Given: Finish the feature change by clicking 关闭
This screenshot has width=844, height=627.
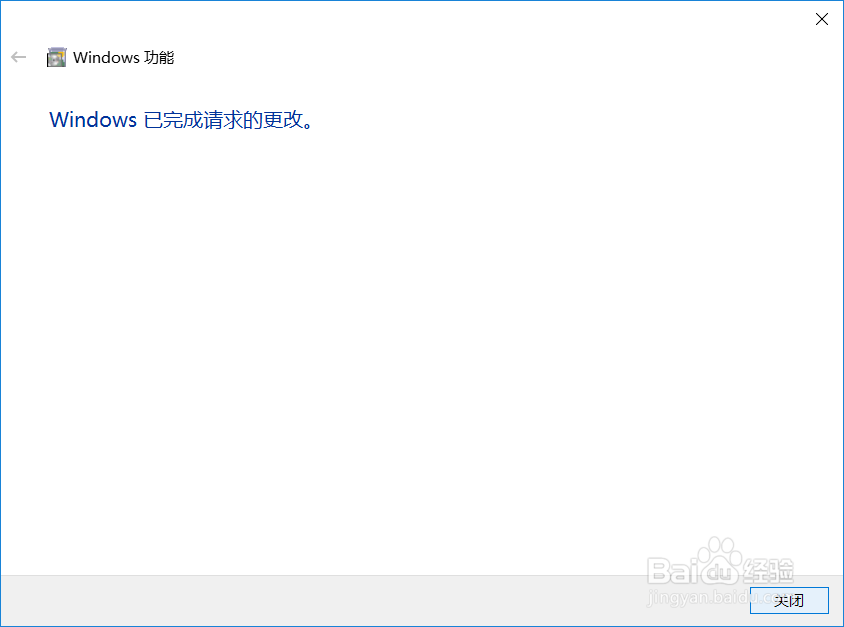Looking at the screenshot, I should (789, 600).
